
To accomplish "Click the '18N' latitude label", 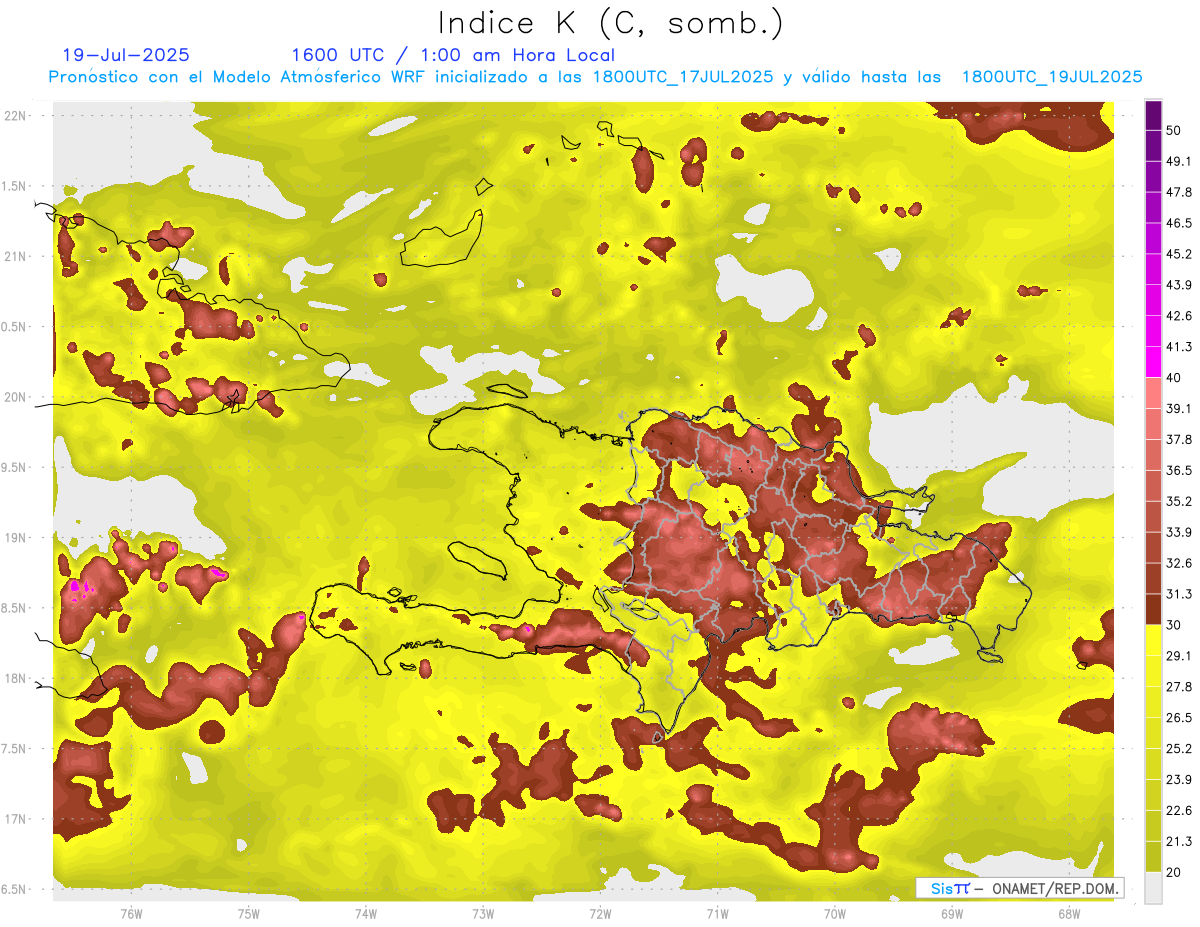I will pos(17,678).
